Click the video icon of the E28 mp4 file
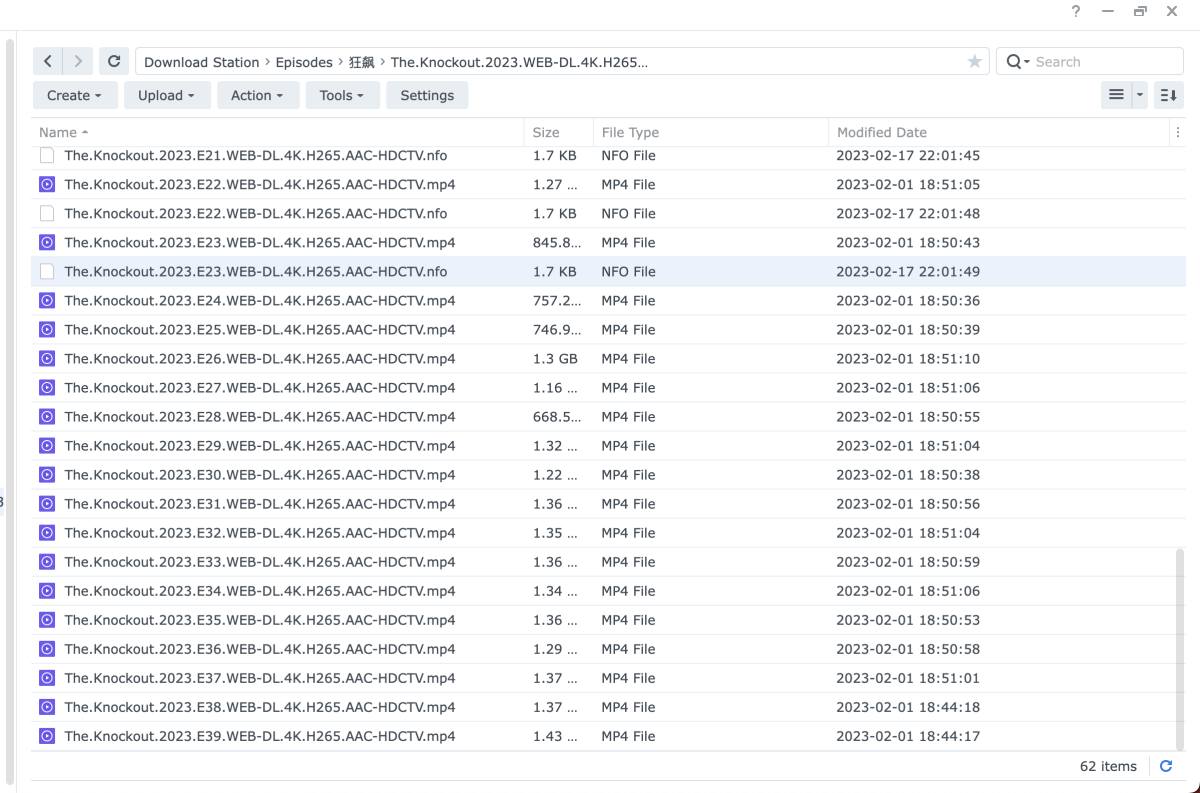 point(46,416)
